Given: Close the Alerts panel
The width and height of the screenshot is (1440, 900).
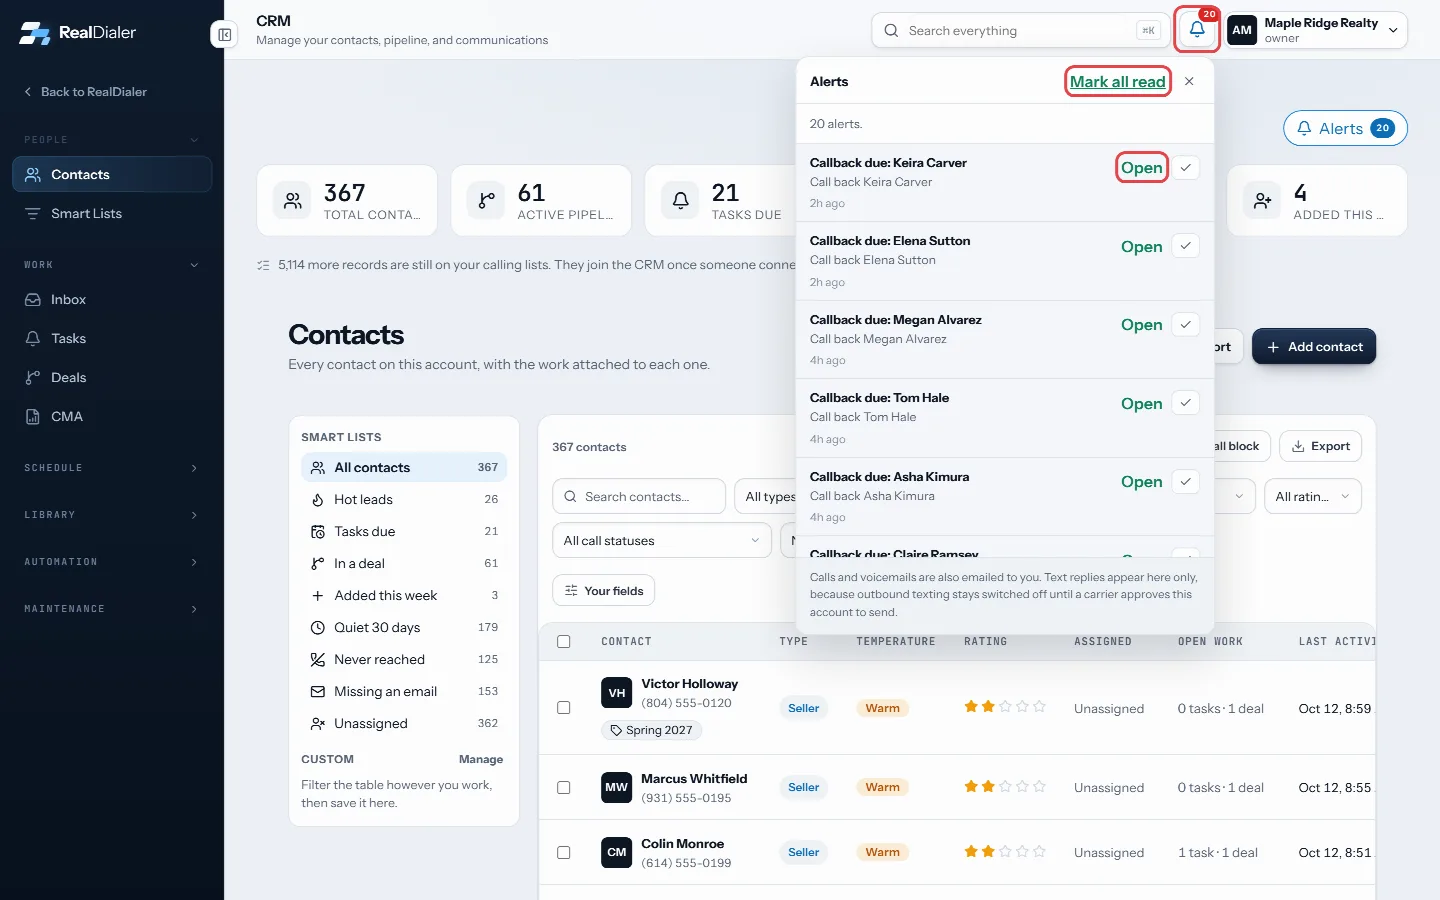Looking at the screenshot, I should tap(1189, 82).
